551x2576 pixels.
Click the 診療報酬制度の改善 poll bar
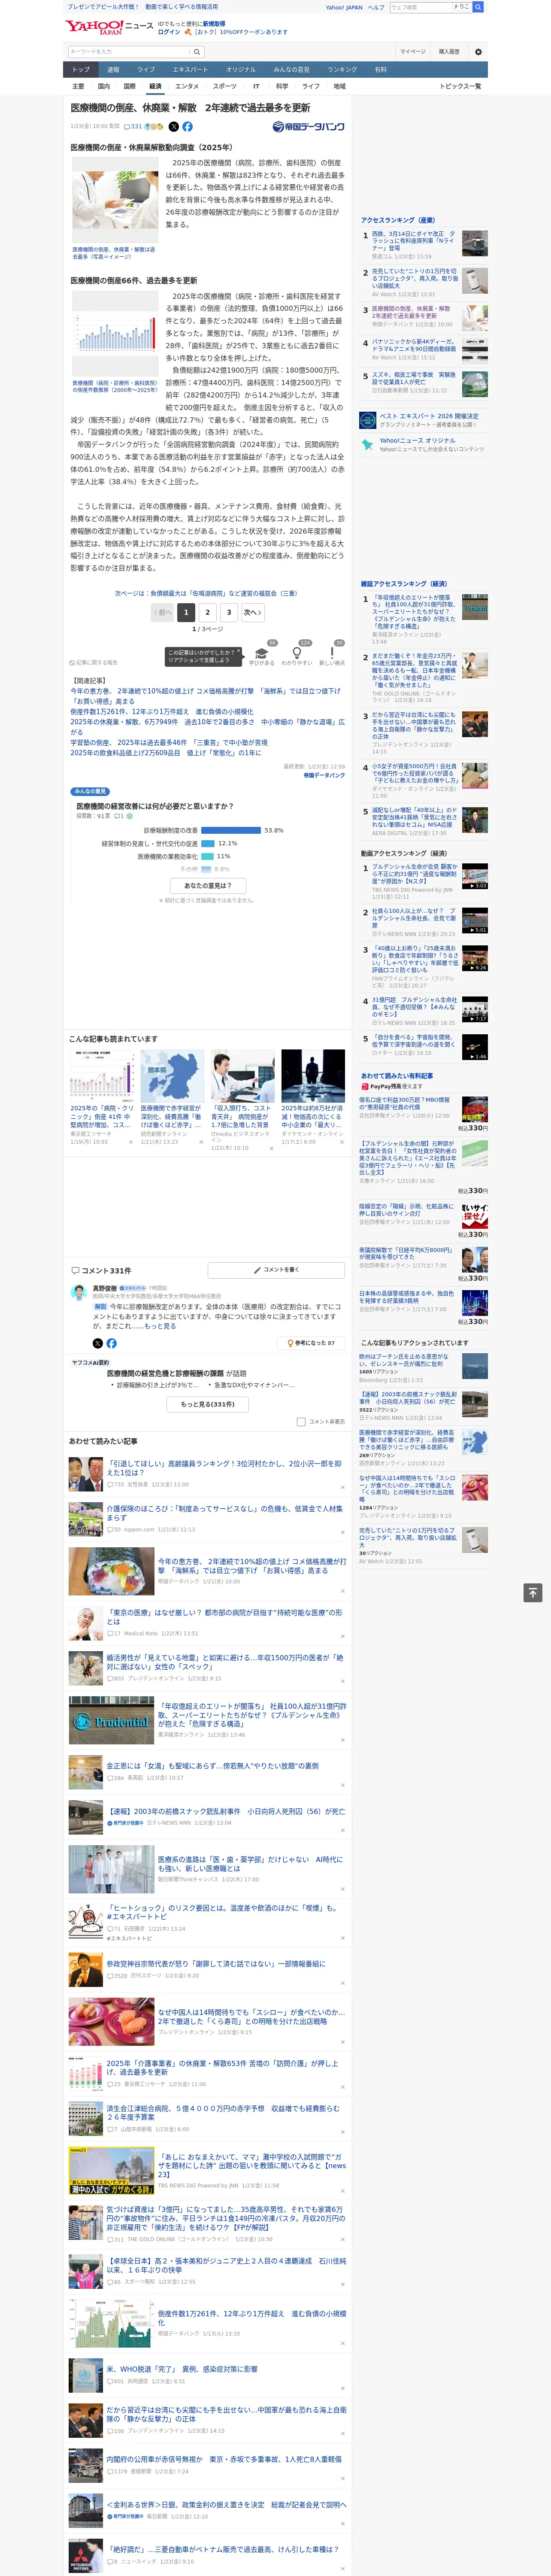click(231, 830)
